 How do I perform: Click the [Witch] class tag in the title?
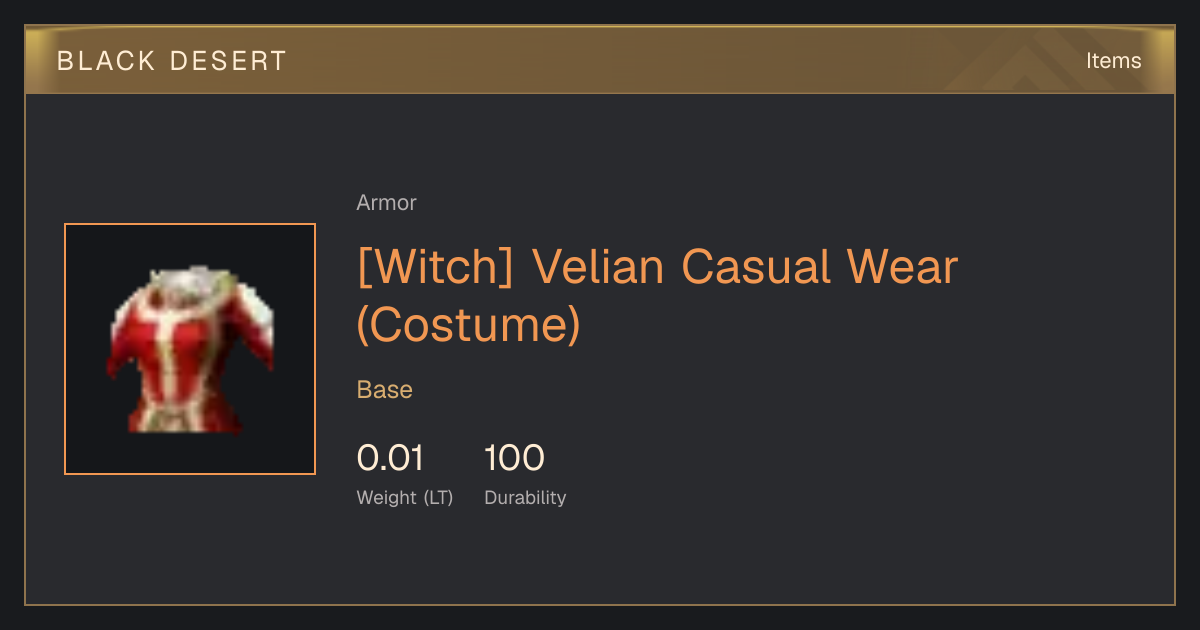point(435,268)
